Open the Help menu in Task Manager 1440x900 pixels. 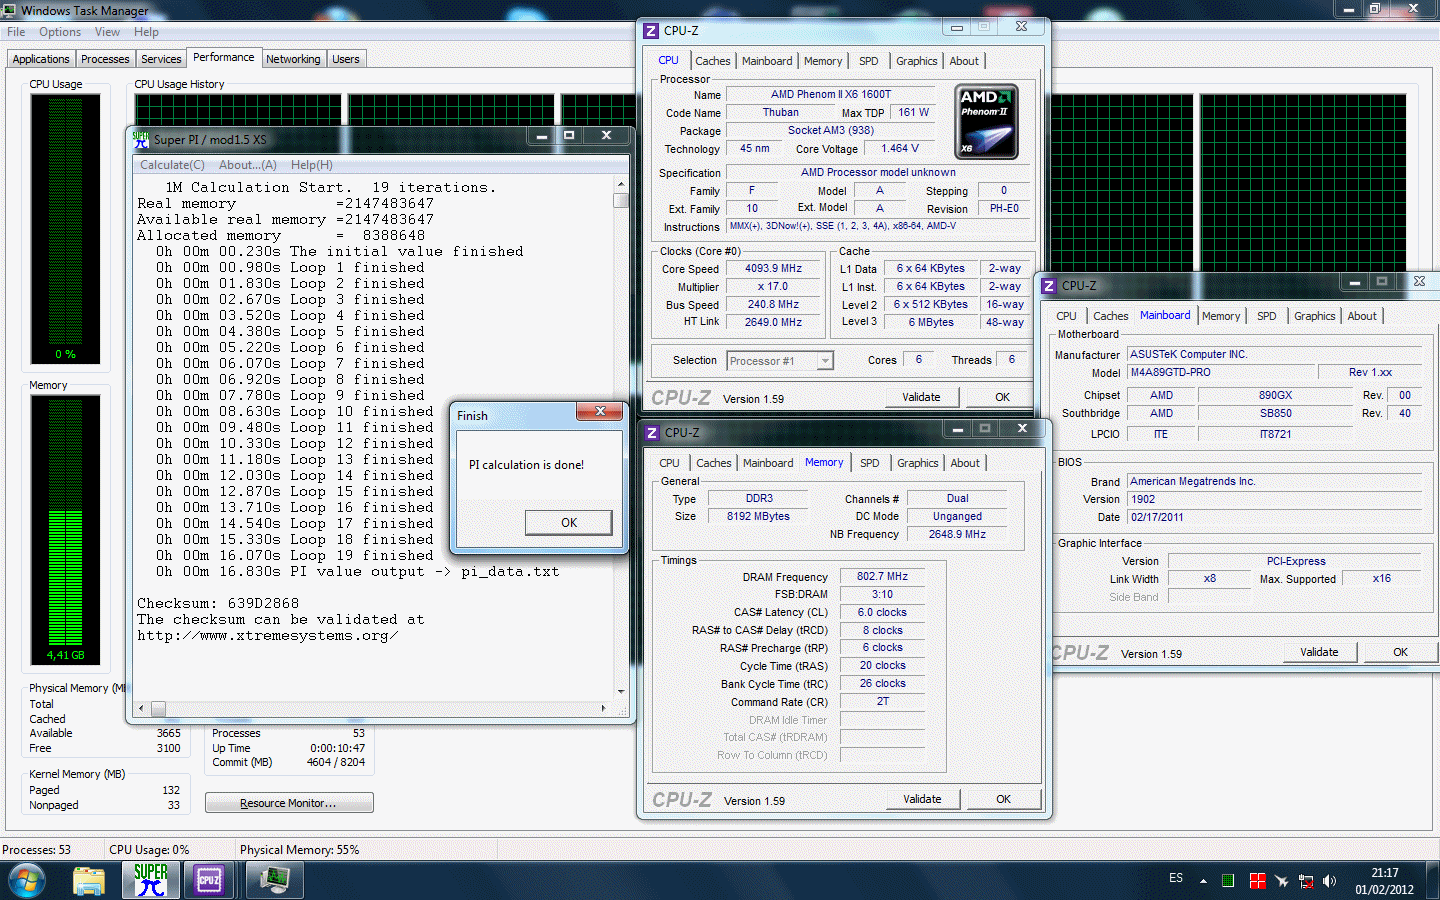pyautogui.click(x=146, y=32)
